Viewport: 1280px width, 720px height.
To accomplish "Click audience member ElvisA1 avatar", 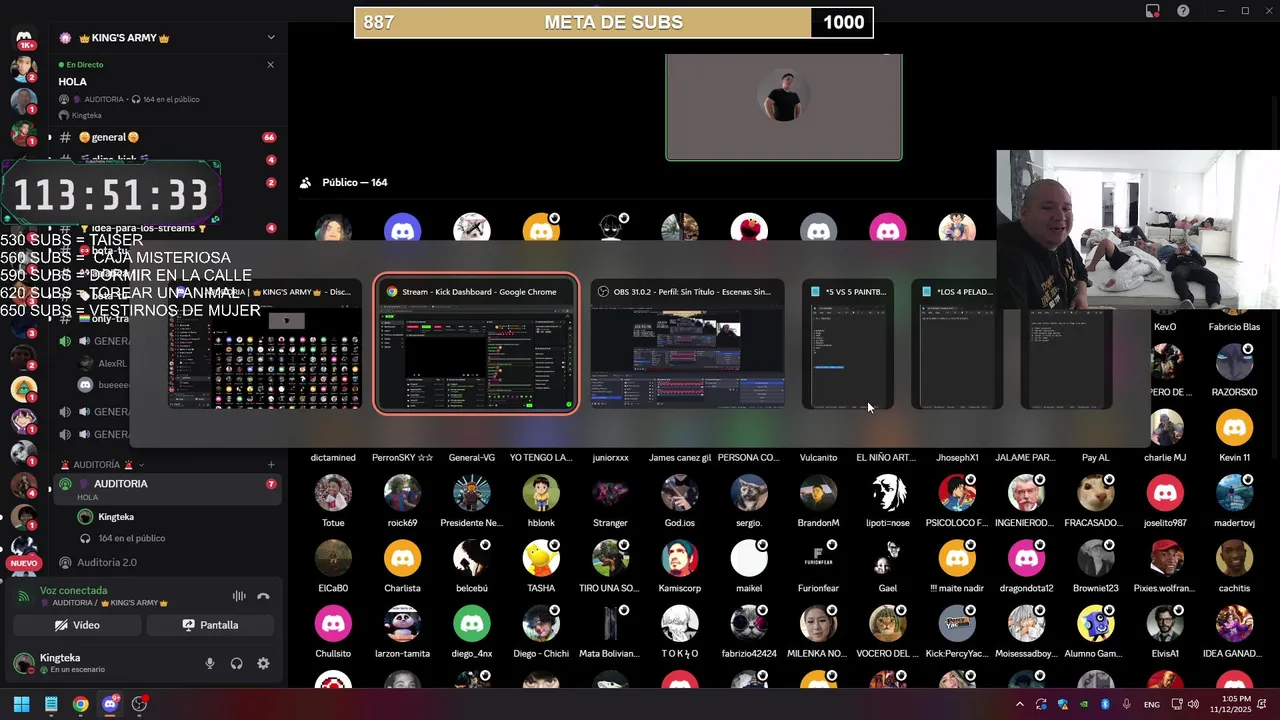I will click(1165, 624).
